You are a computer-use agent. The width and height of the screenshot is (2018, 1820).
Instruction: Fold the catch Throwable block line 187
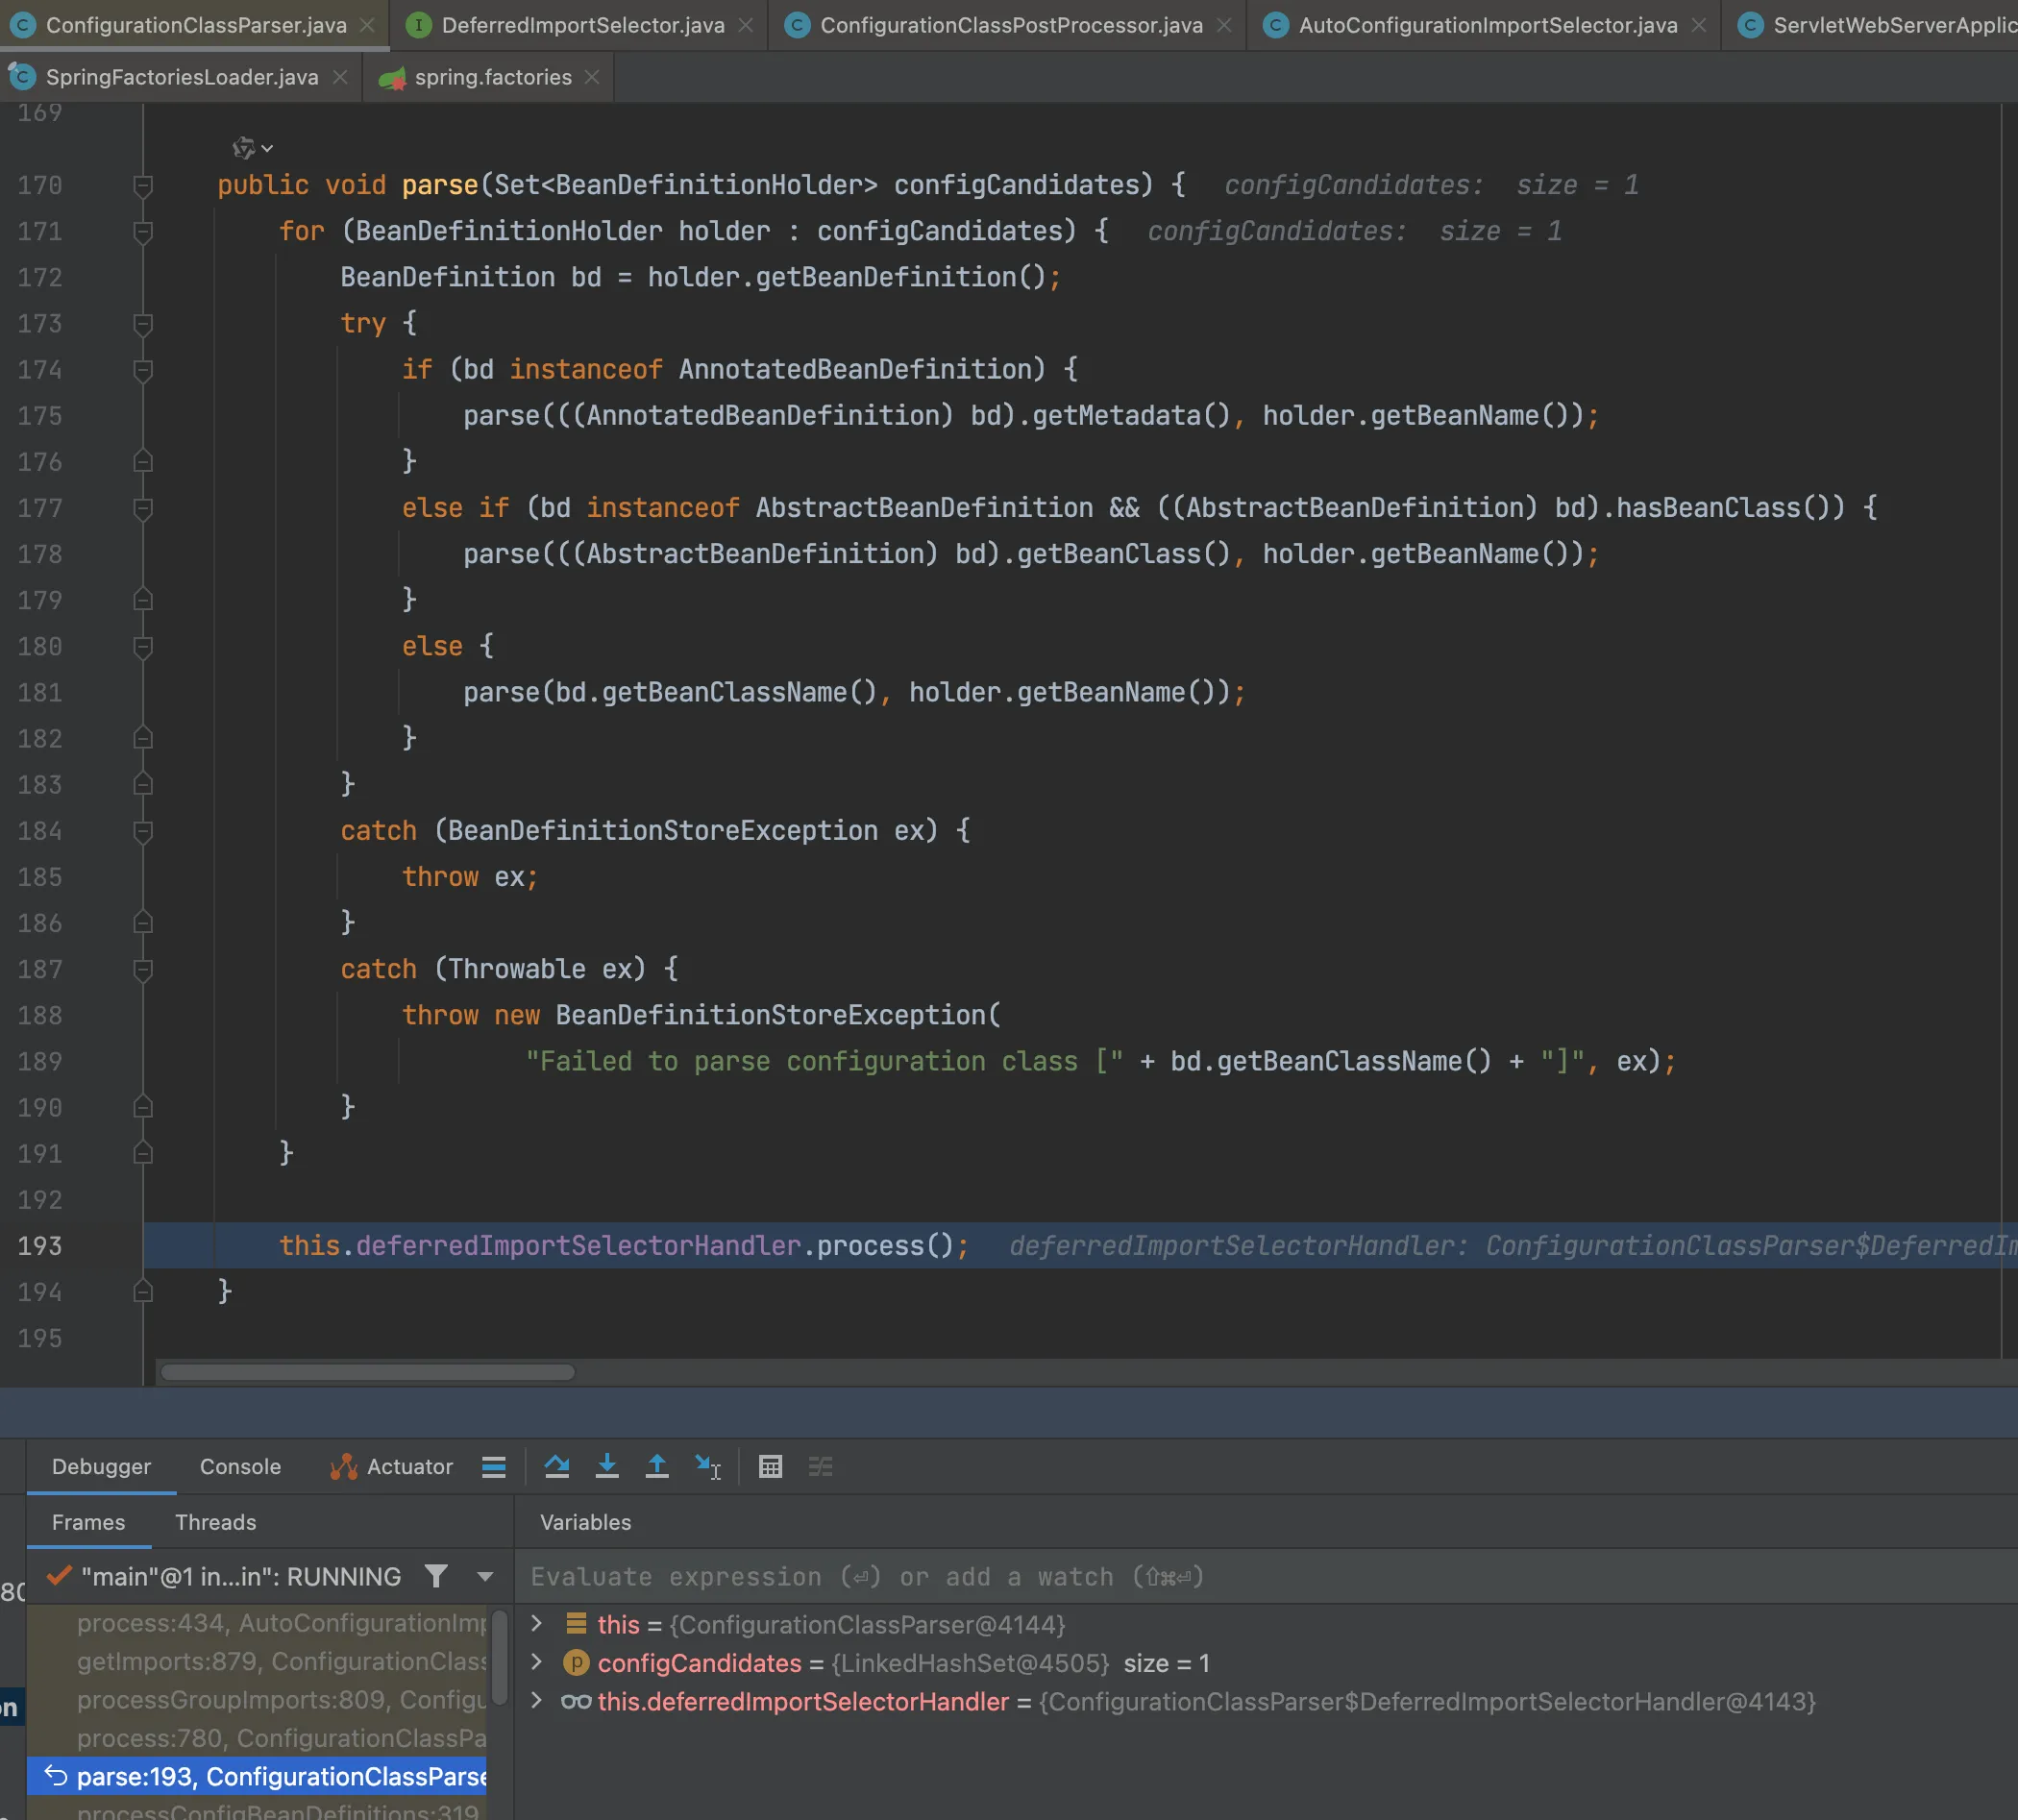[143, 969]
